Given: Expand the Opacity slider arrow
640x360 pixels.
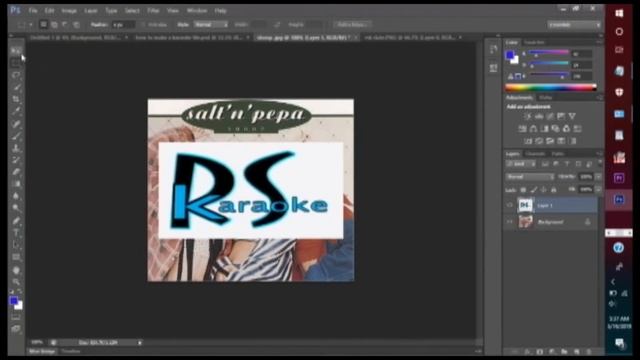Looking at the screenshot, I should click(x=598, y=177).
